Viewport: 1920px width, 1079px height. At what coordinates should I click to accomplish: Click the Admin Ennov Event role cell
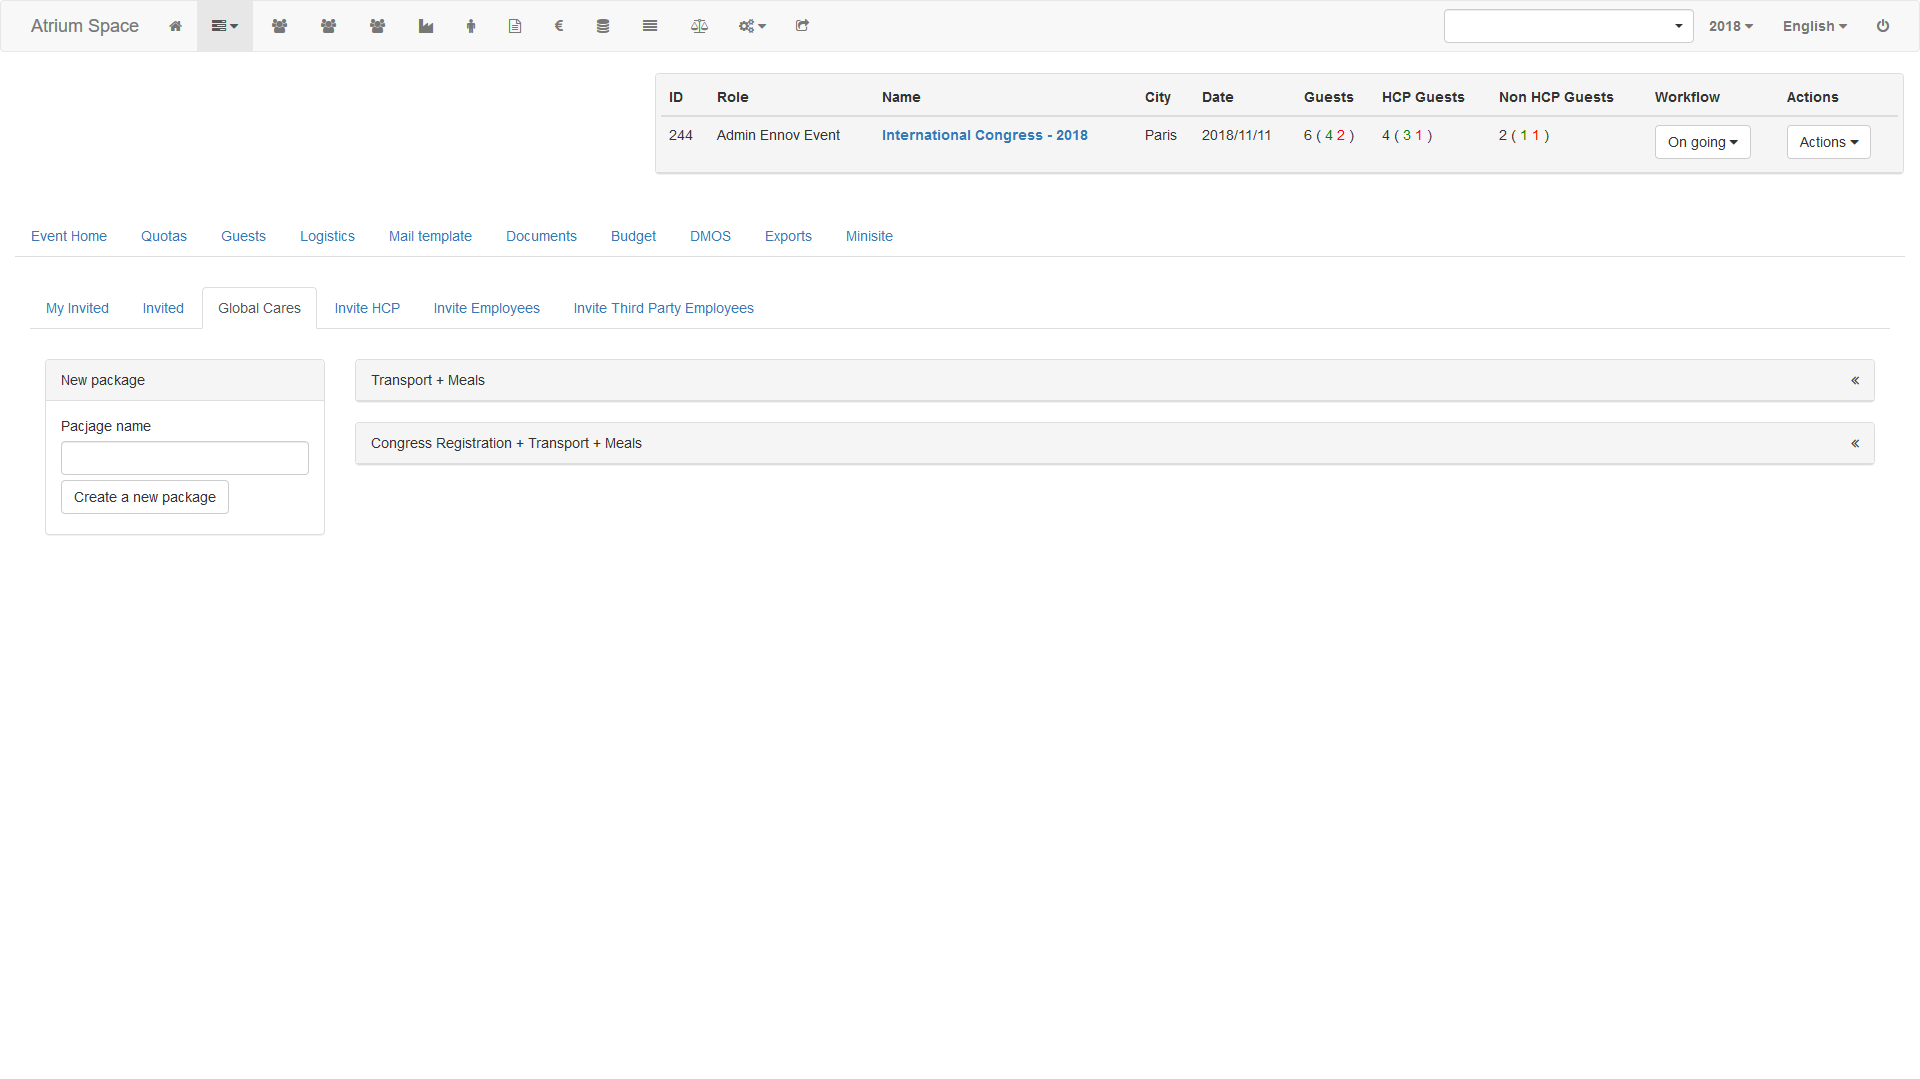coord(778,135)
